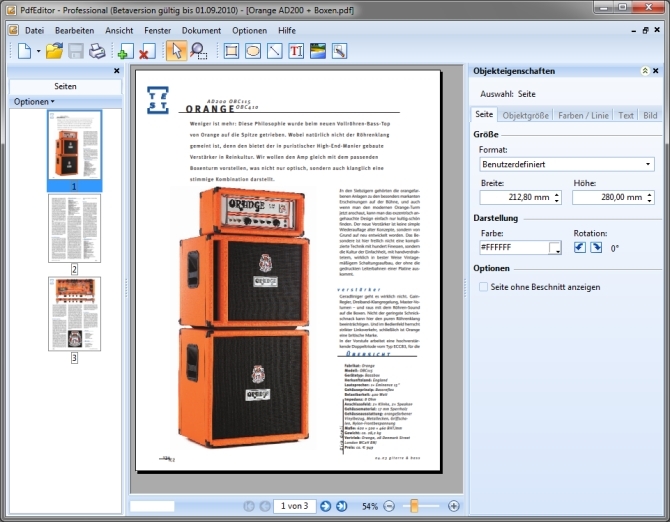Click the print icon in toolbar
The image size is (670, 522).
click(97, 51)
